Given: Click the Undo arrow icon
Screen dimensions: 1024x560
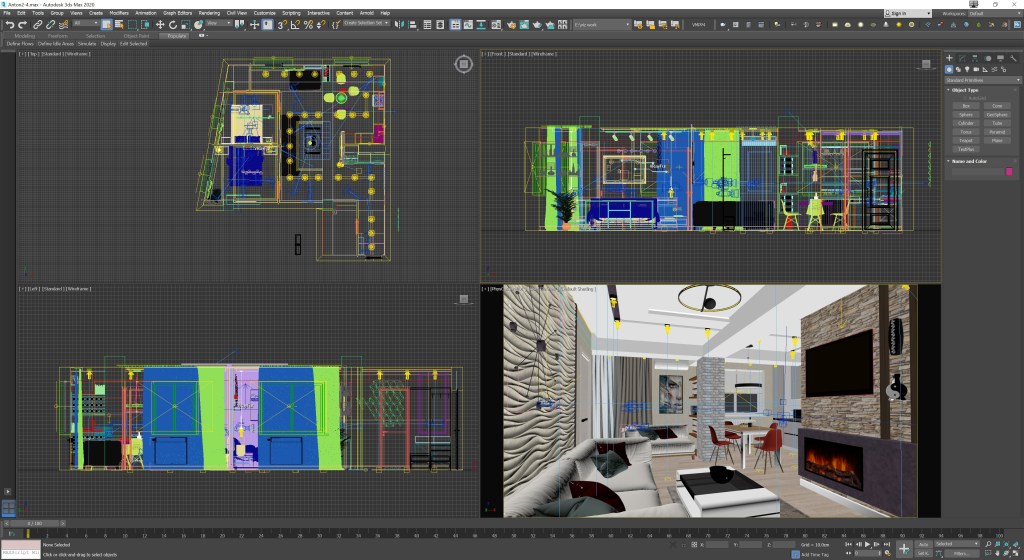Looking at the screenshot, I should point(9,24).
